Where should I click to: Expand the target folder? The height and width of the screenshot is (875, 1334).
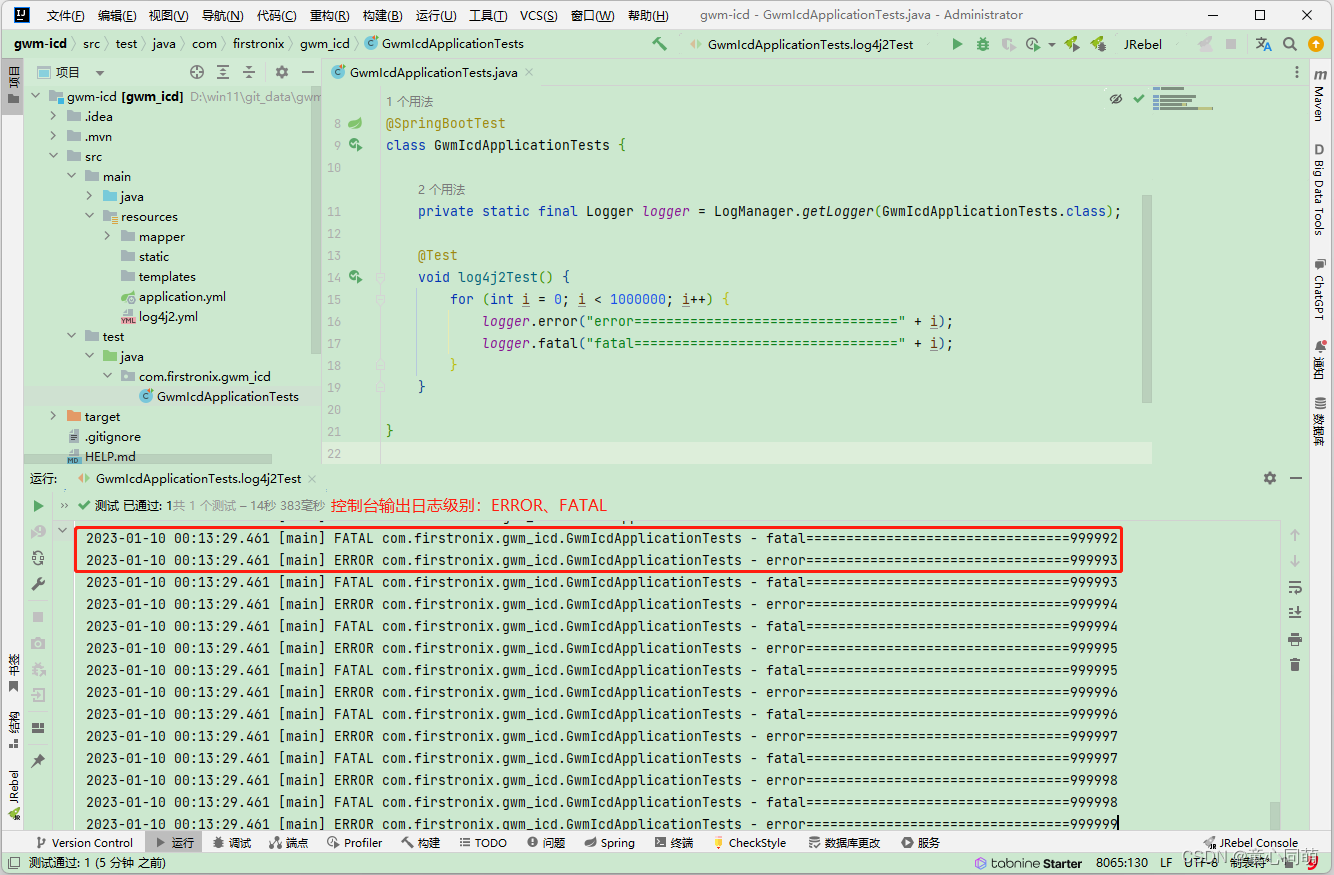(53, 415)
